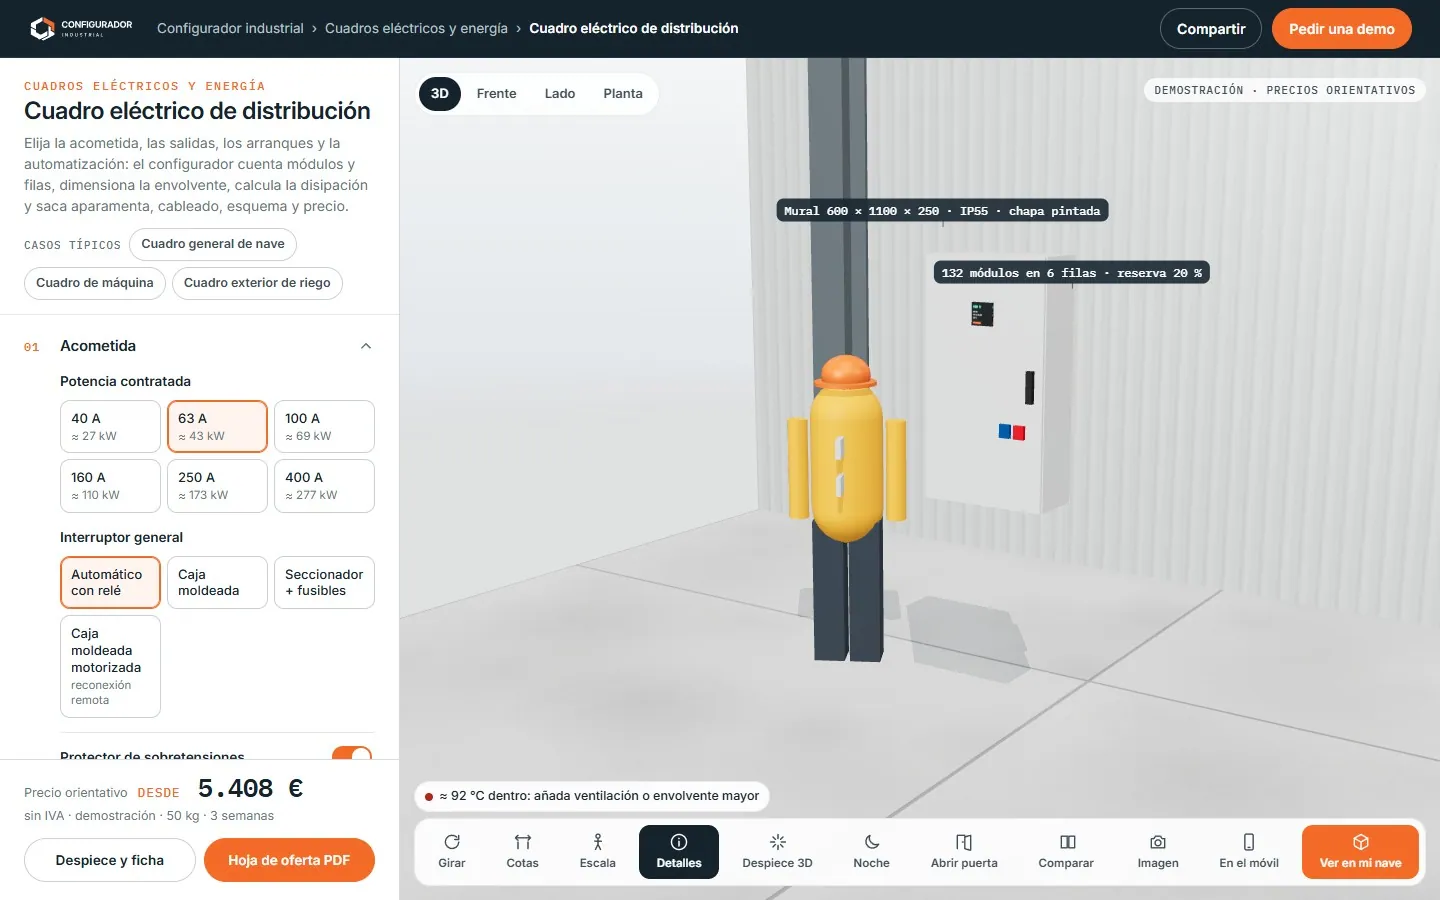This screenshot has width=1440, height=900.
Task: Click the Abrir puerta tool
Action: tap(964, 852)
